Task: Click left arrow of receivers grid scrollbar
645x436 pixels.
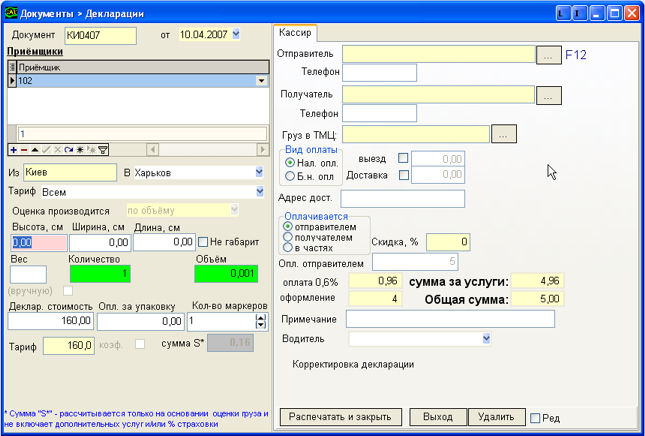Action: 153,149
